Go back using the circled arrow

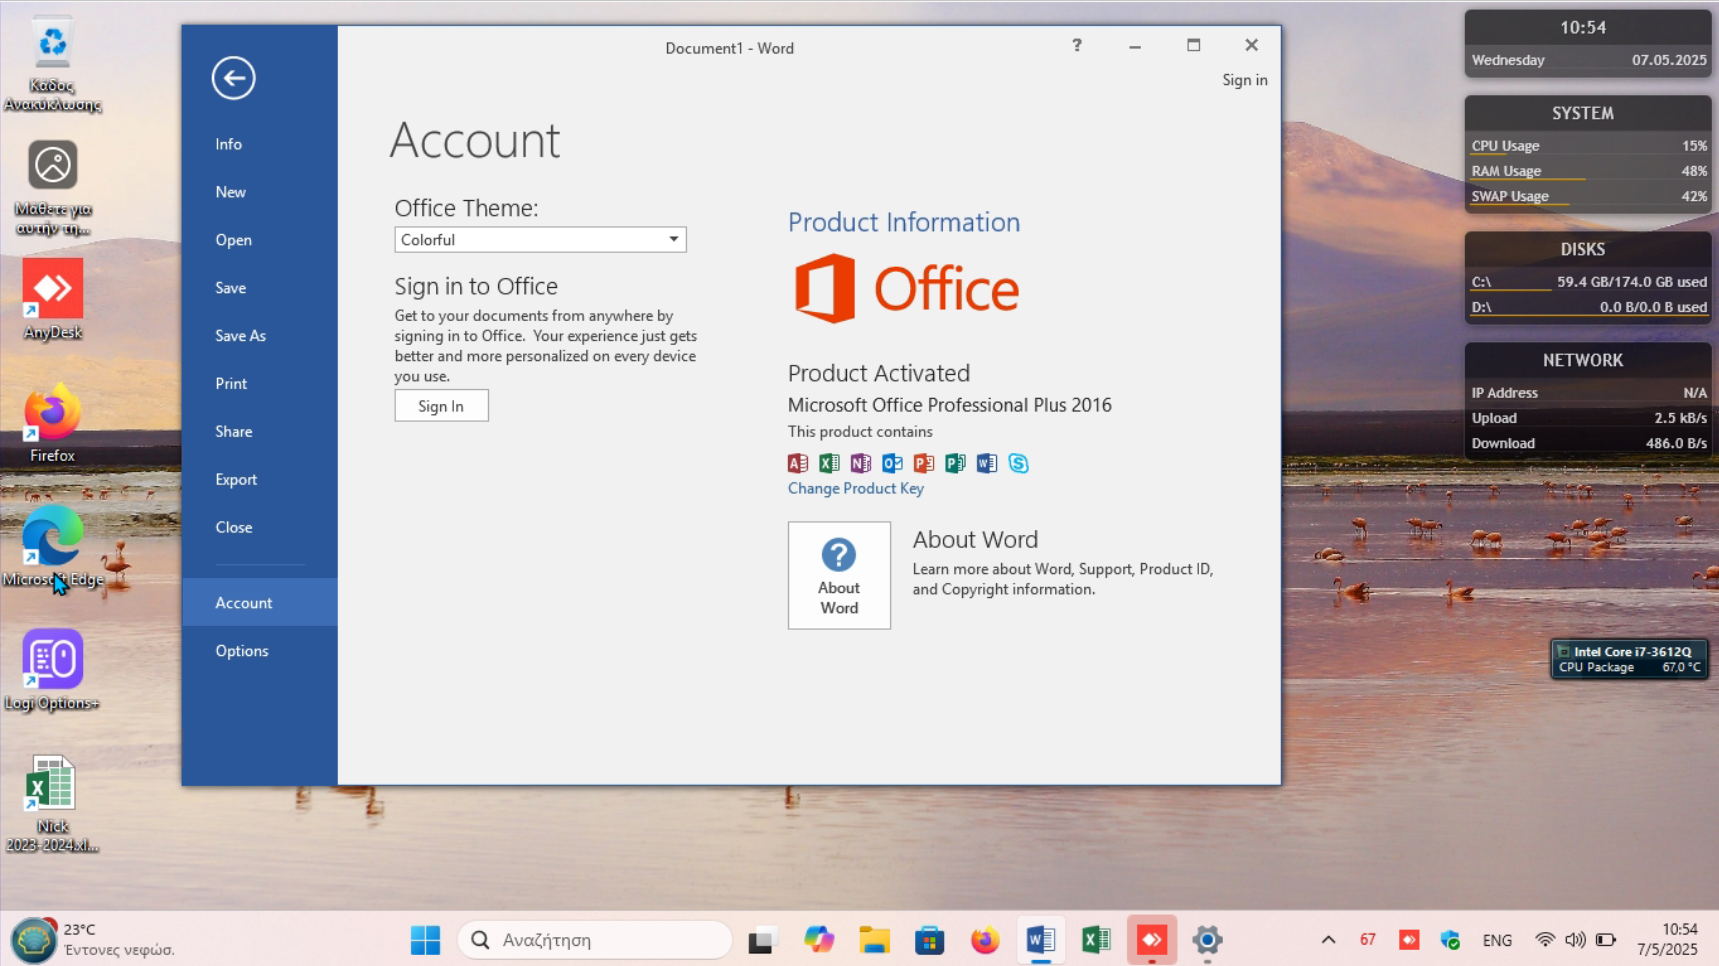pos(233,78)
